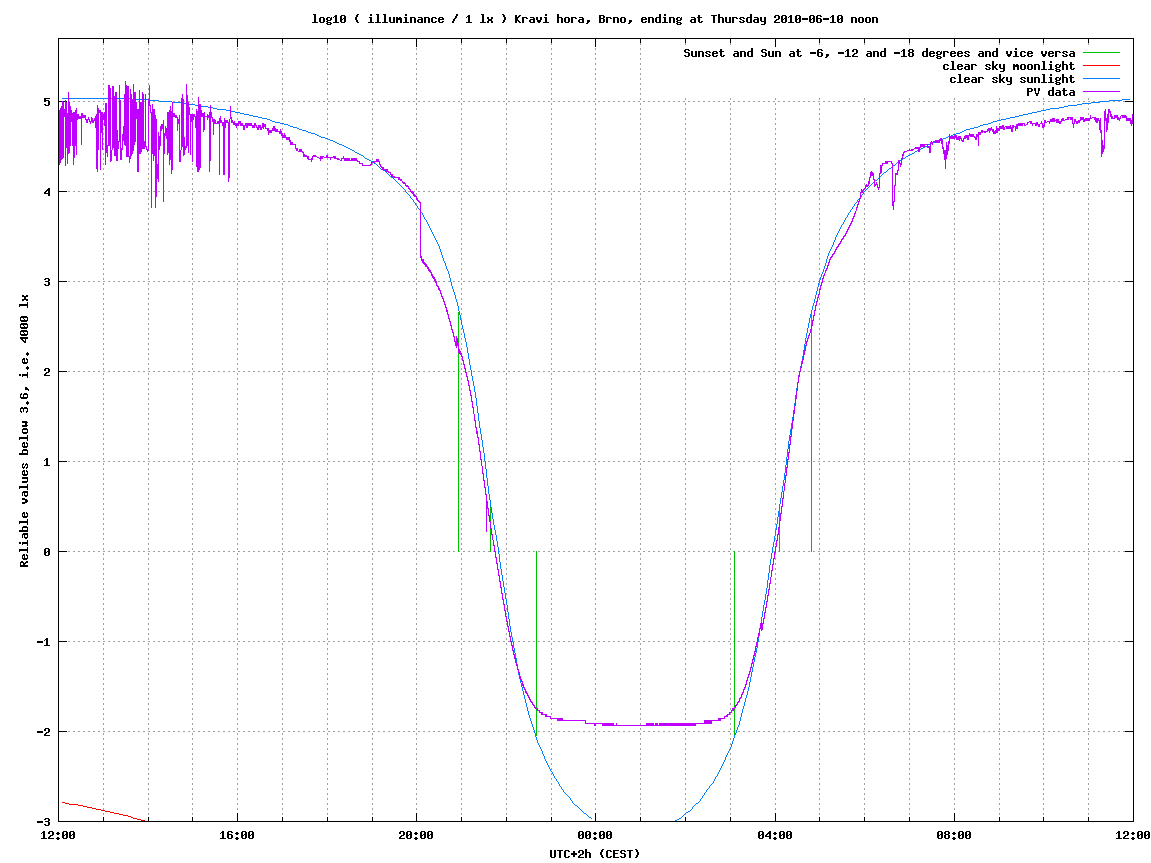
Task: Click the x-axis tick label 16:00
Action: [237, 835]
